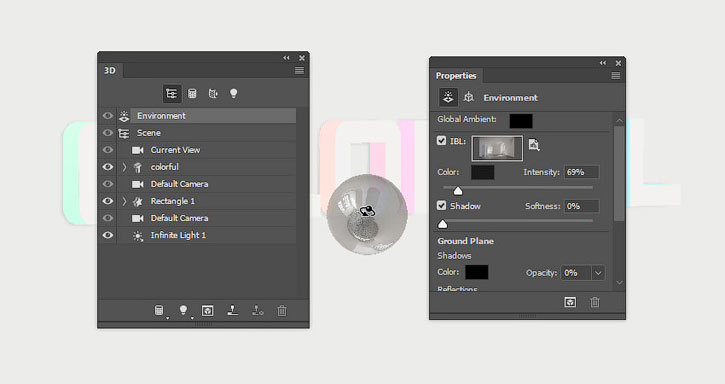Select the Properties panel tab

point(456,75)
